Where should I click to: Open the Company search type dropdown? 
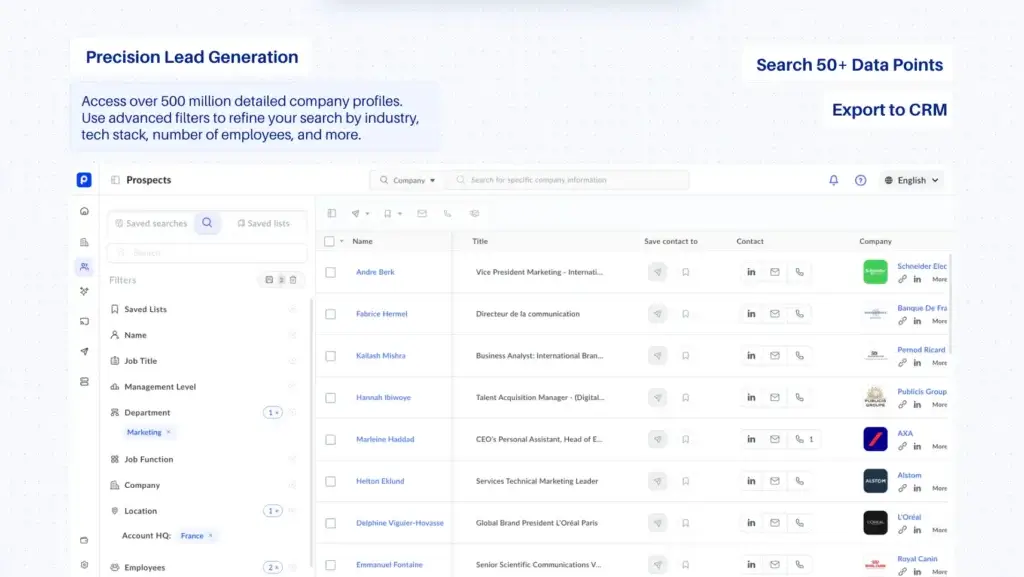408,181
